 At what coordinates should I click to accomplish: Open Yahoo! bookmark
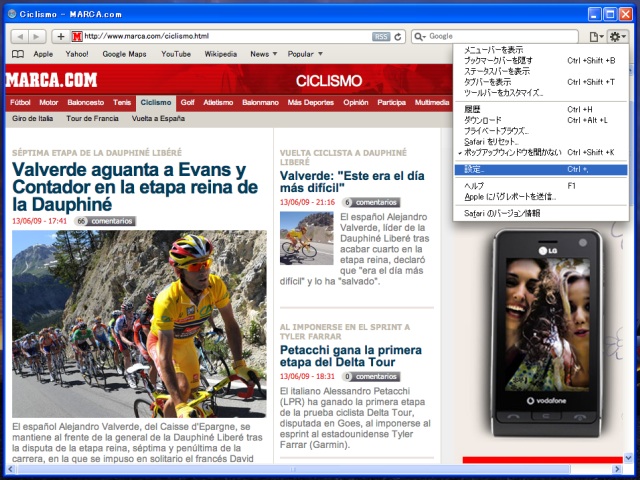pos(77,54)
